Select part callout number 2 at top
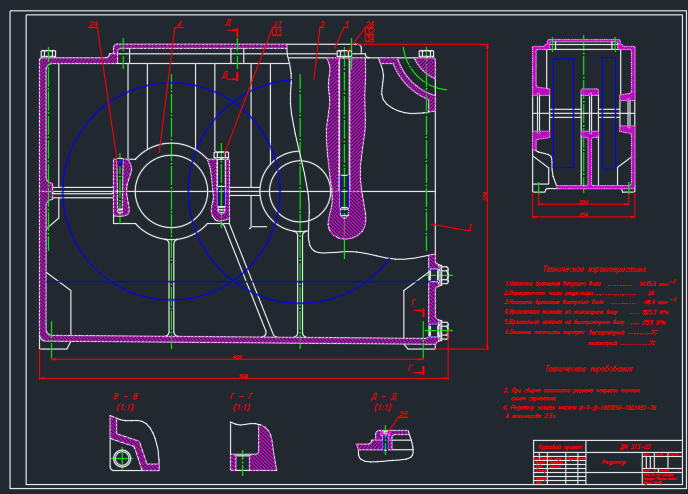Image resolution: width=688 pixels, height=494 pixels. click(x=322, y=25)
